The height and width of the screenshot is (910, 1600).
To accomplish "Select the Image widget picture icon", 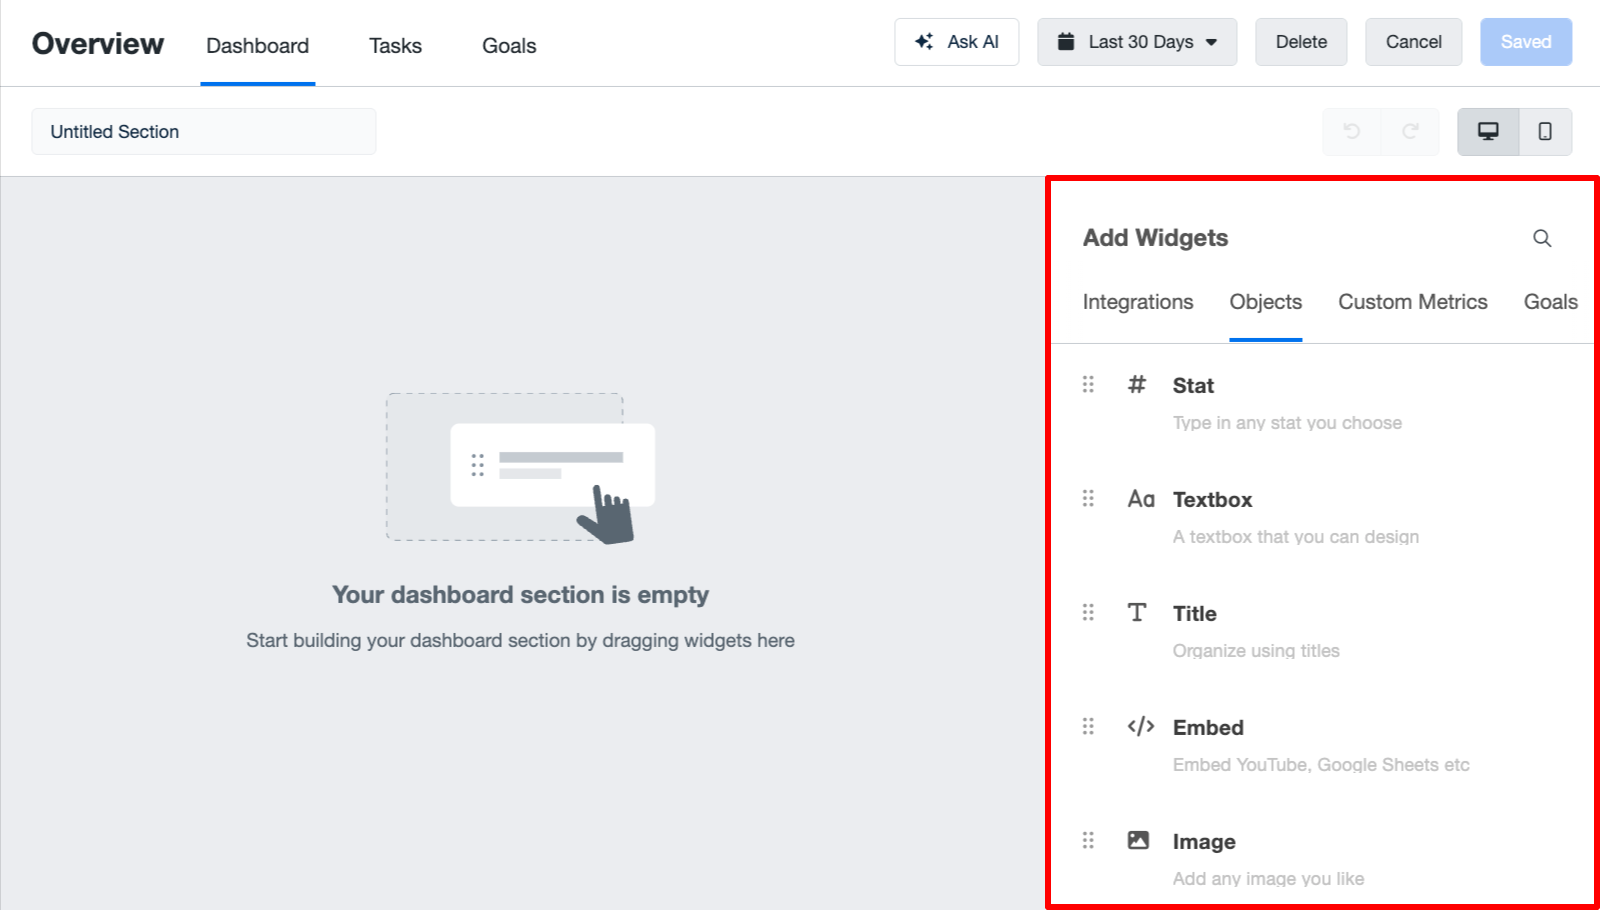I will click(1137, 840).
